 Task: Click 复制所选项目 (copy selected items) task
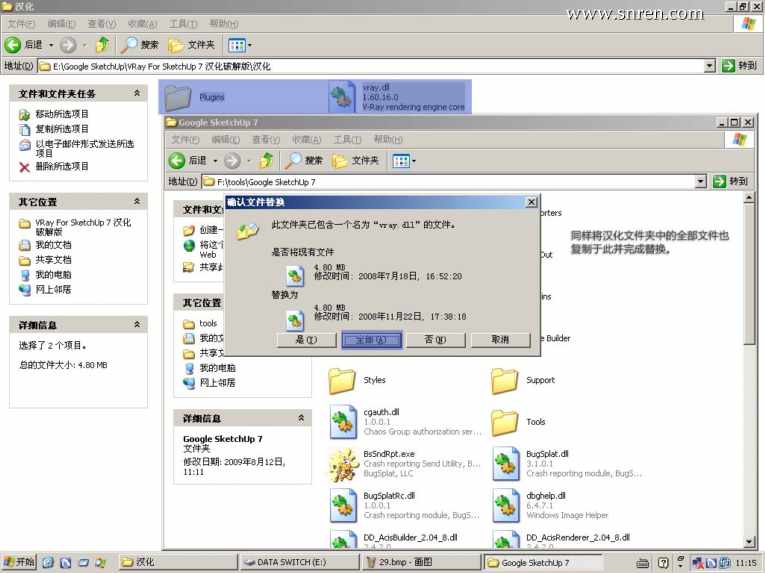click(62, 129)
